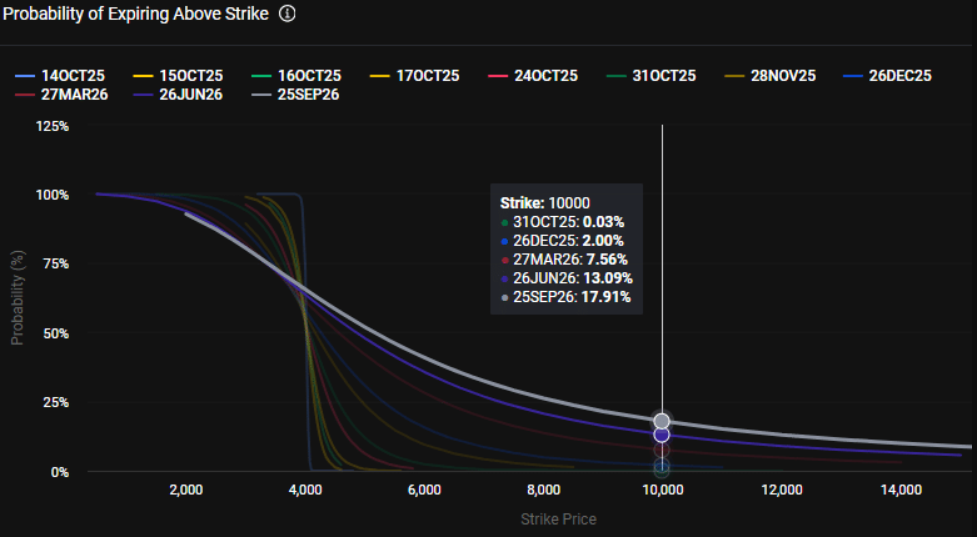Show or hide the 28NOV25 series

tap(770, 75)
